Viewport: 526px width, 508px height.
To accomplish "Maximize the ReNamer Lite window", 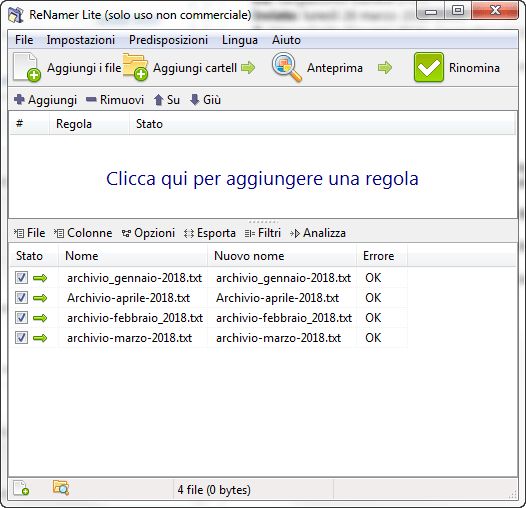I will click(458, 11).
